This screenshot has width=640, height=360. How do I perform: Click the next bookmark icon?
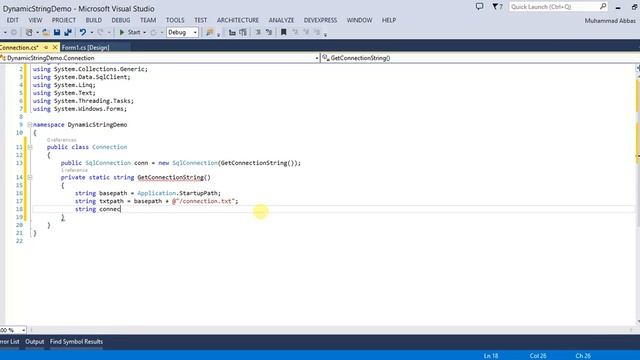[306, 32]
